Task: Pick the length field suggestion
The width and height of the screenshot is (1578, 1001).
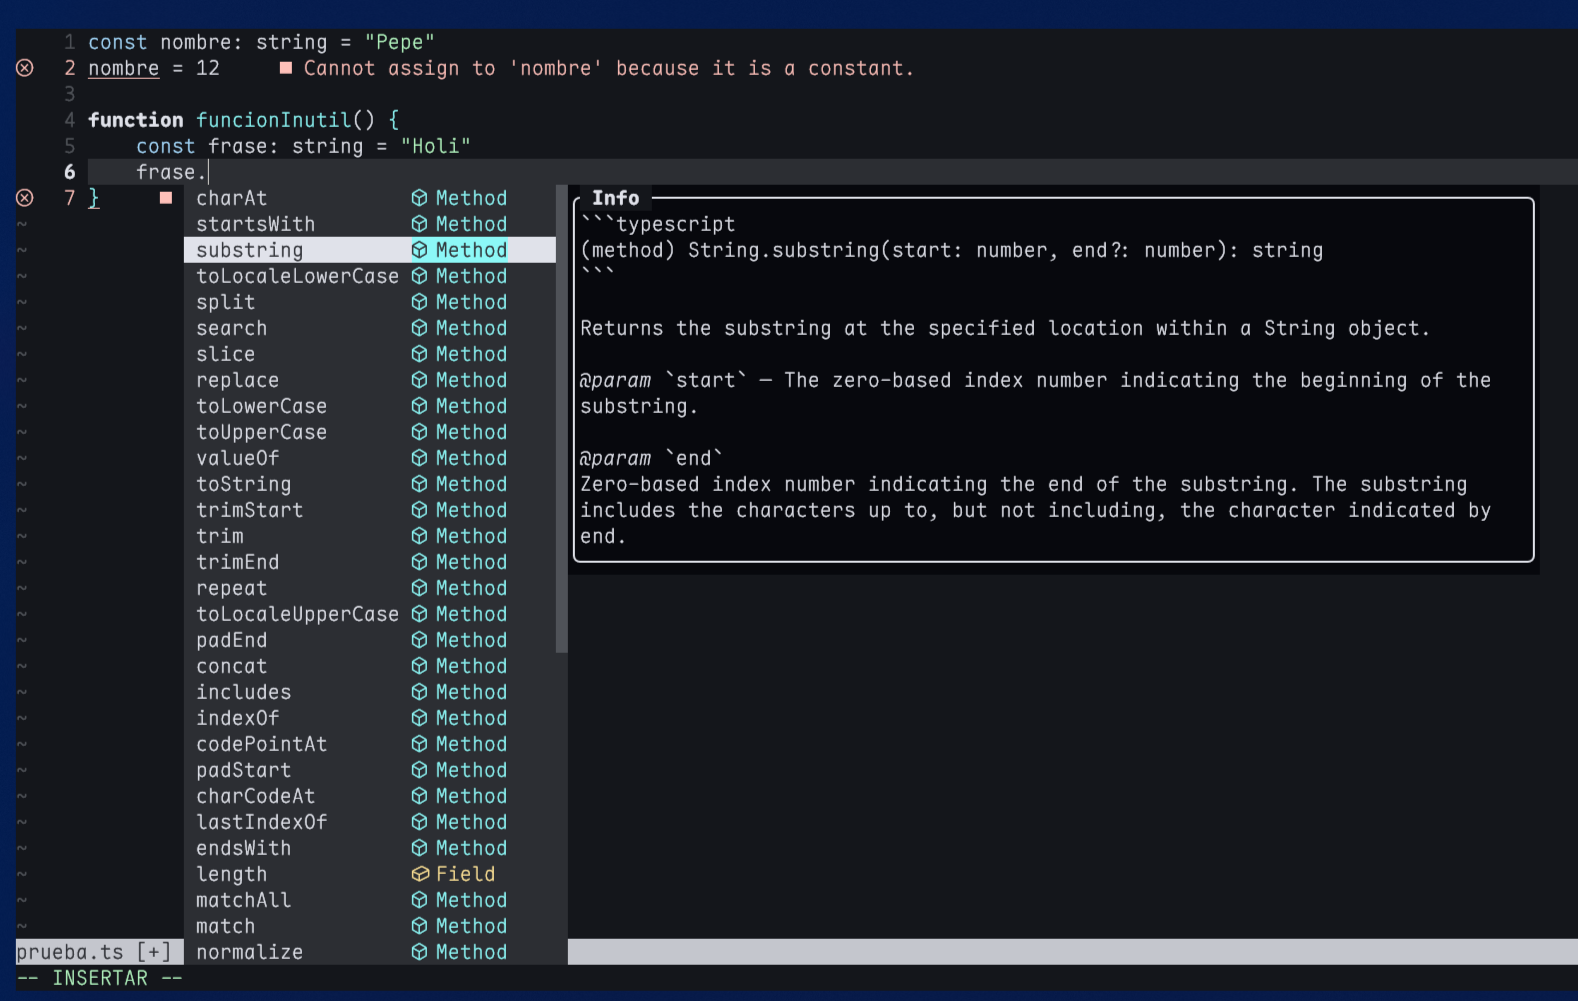Action: point(231,874)
